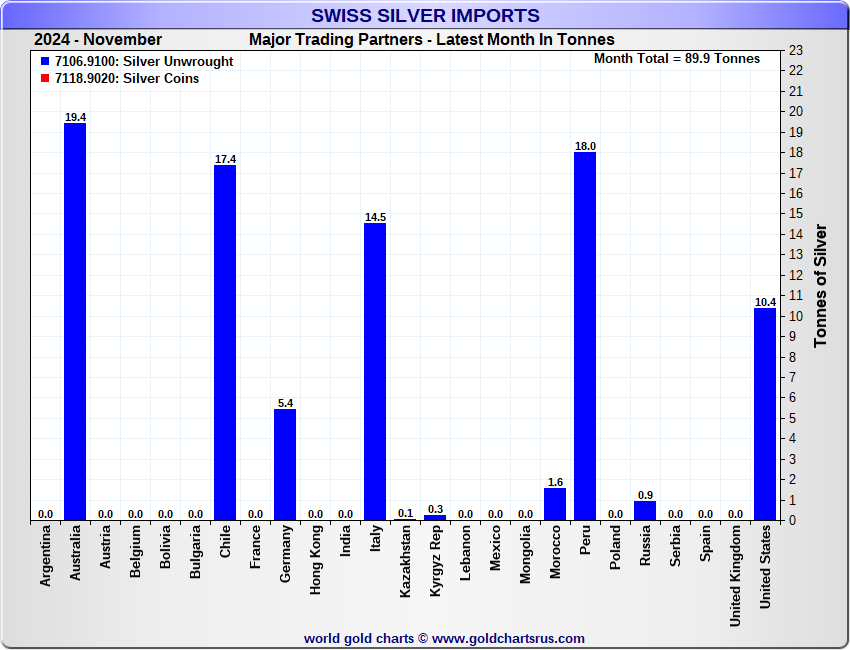Click the Germany axis label
The image size is (850, 650).
tap(285, 554)
